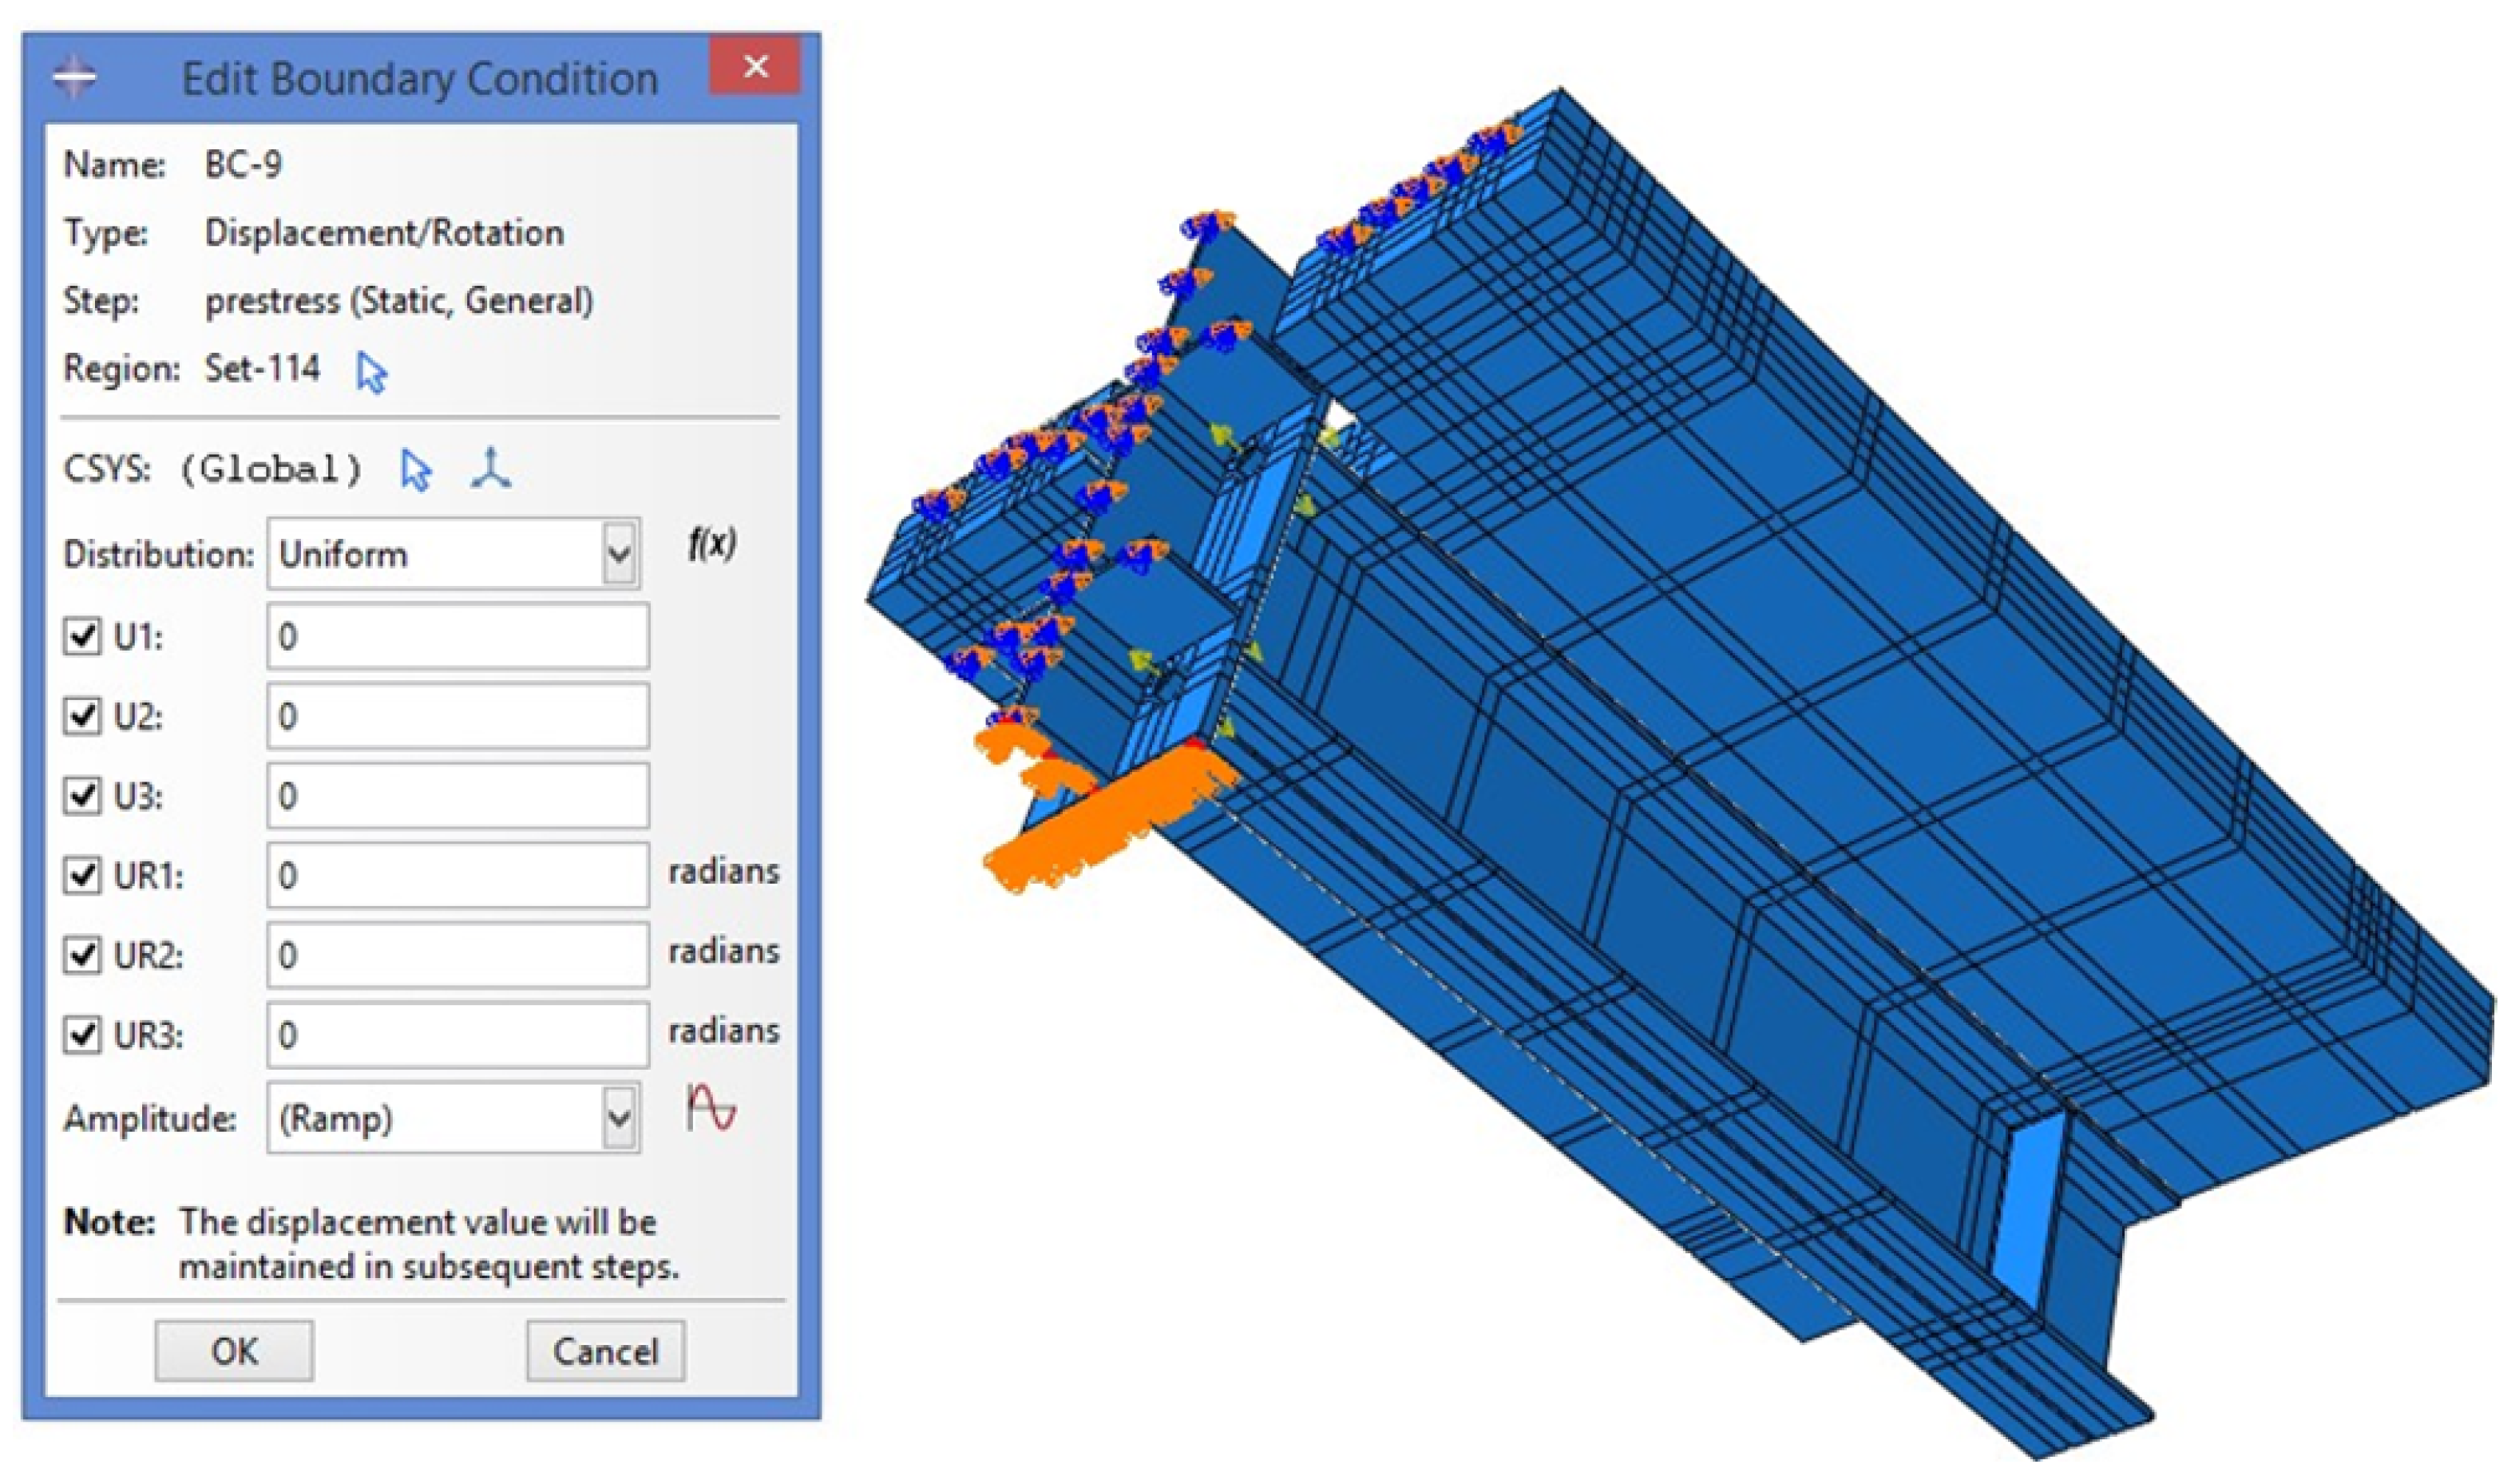Focus the UR2 radians input field
2519x1484 pixels.
457,955
